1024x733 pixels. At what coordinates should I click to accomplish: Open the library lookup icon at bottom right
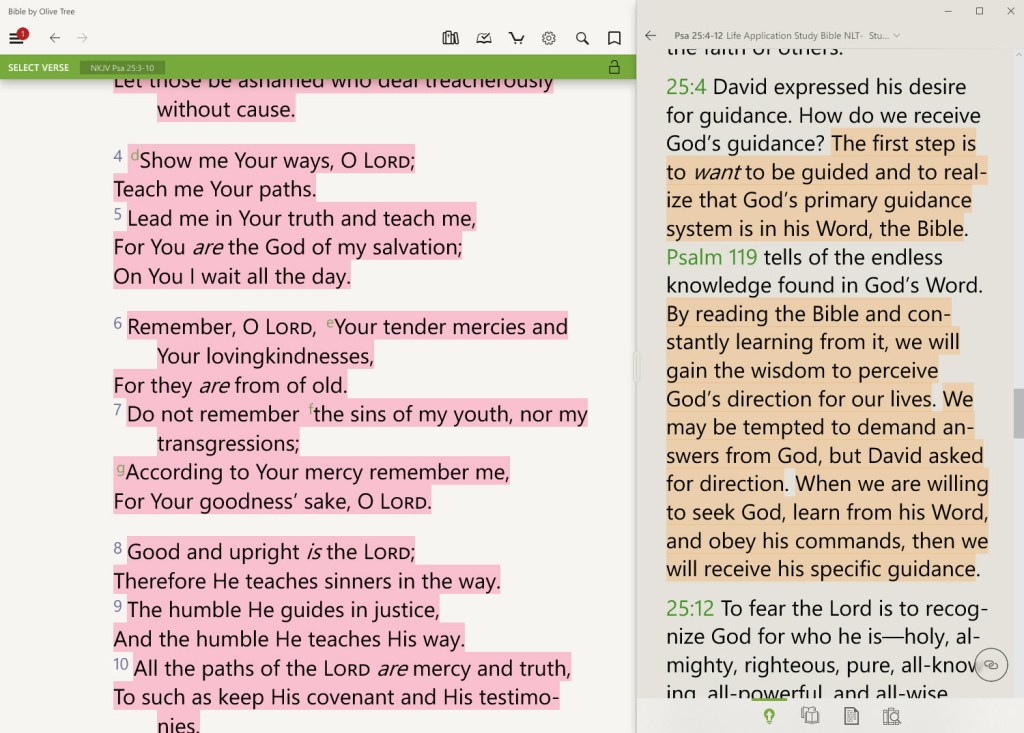(891, 716)
